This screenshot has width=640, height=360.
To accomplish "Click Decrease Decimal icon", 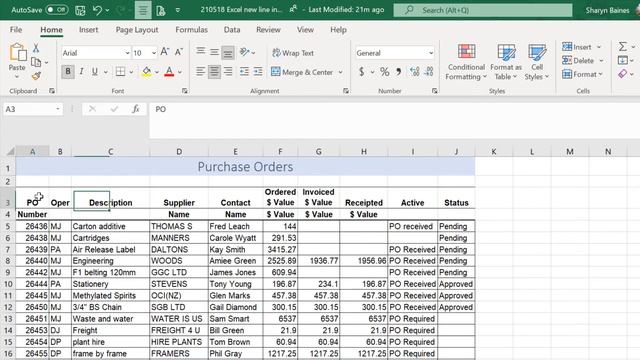I will click(x=429, y=72).
